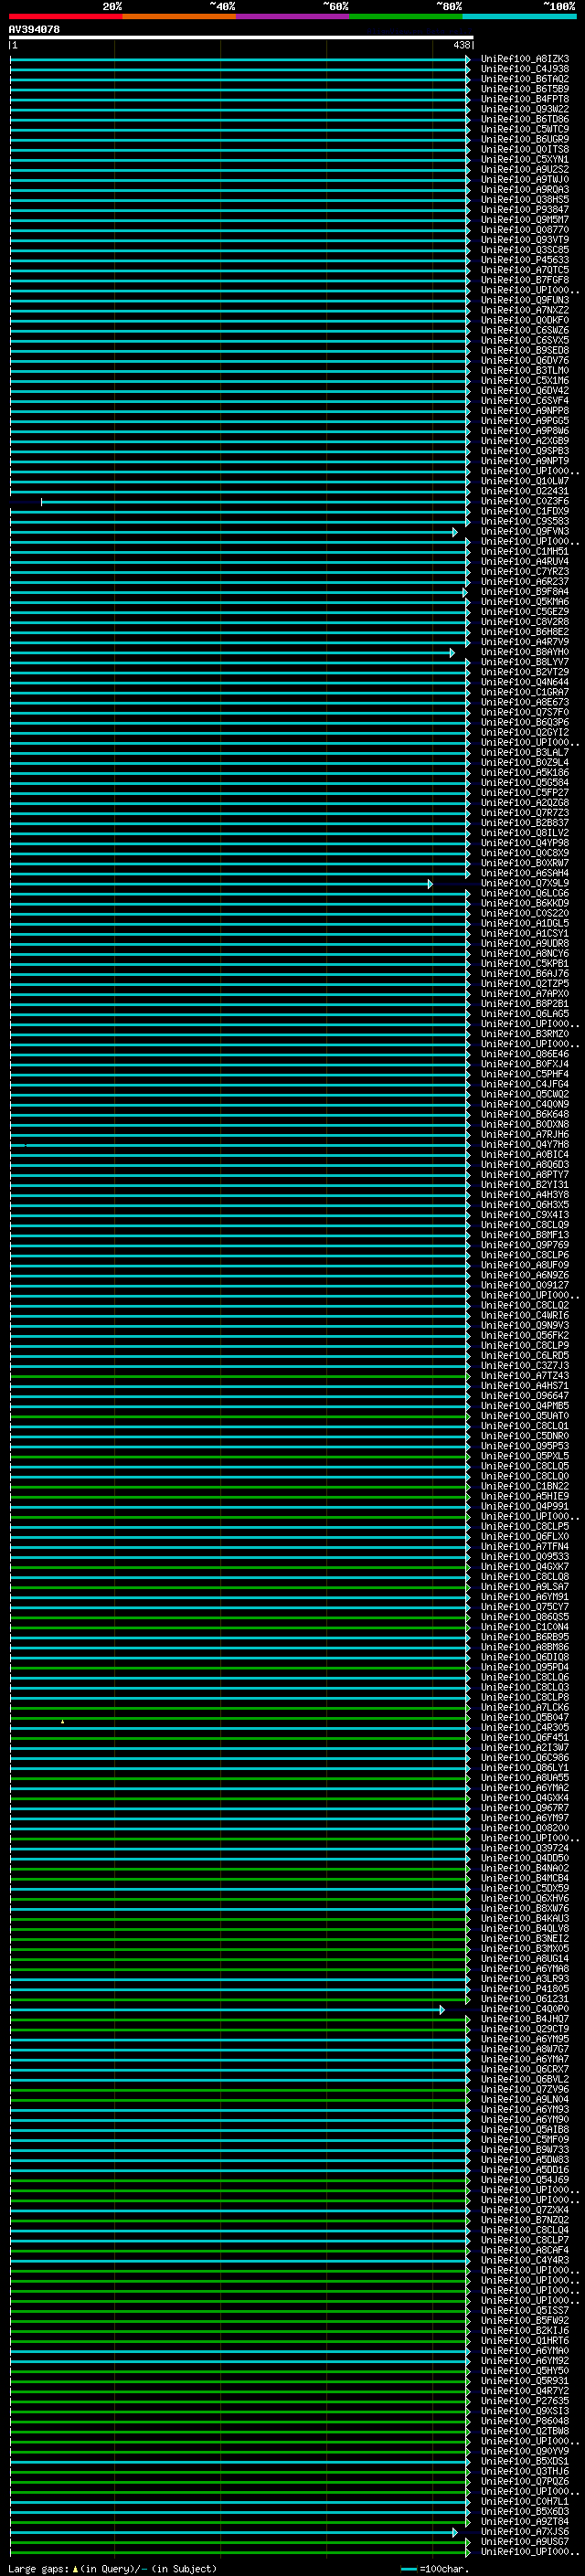Open hit UniRef100_C5WTC9
The width and height of the screenshot is (585, 2576).
click(x=525, y=129)
